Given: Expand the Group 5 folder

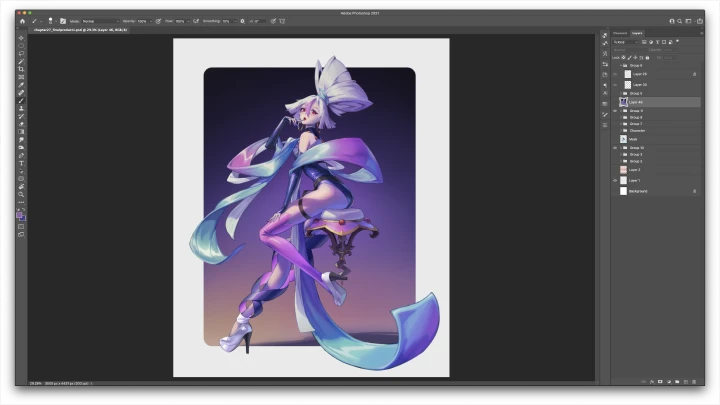Looking at the screenshot, I should 622,93.
